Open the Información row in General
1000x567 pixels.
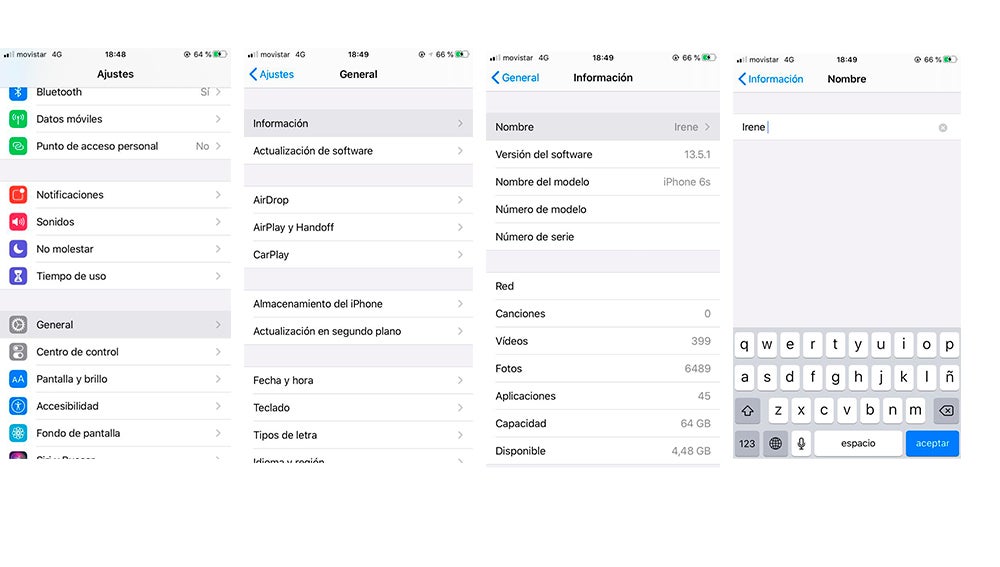358,124
